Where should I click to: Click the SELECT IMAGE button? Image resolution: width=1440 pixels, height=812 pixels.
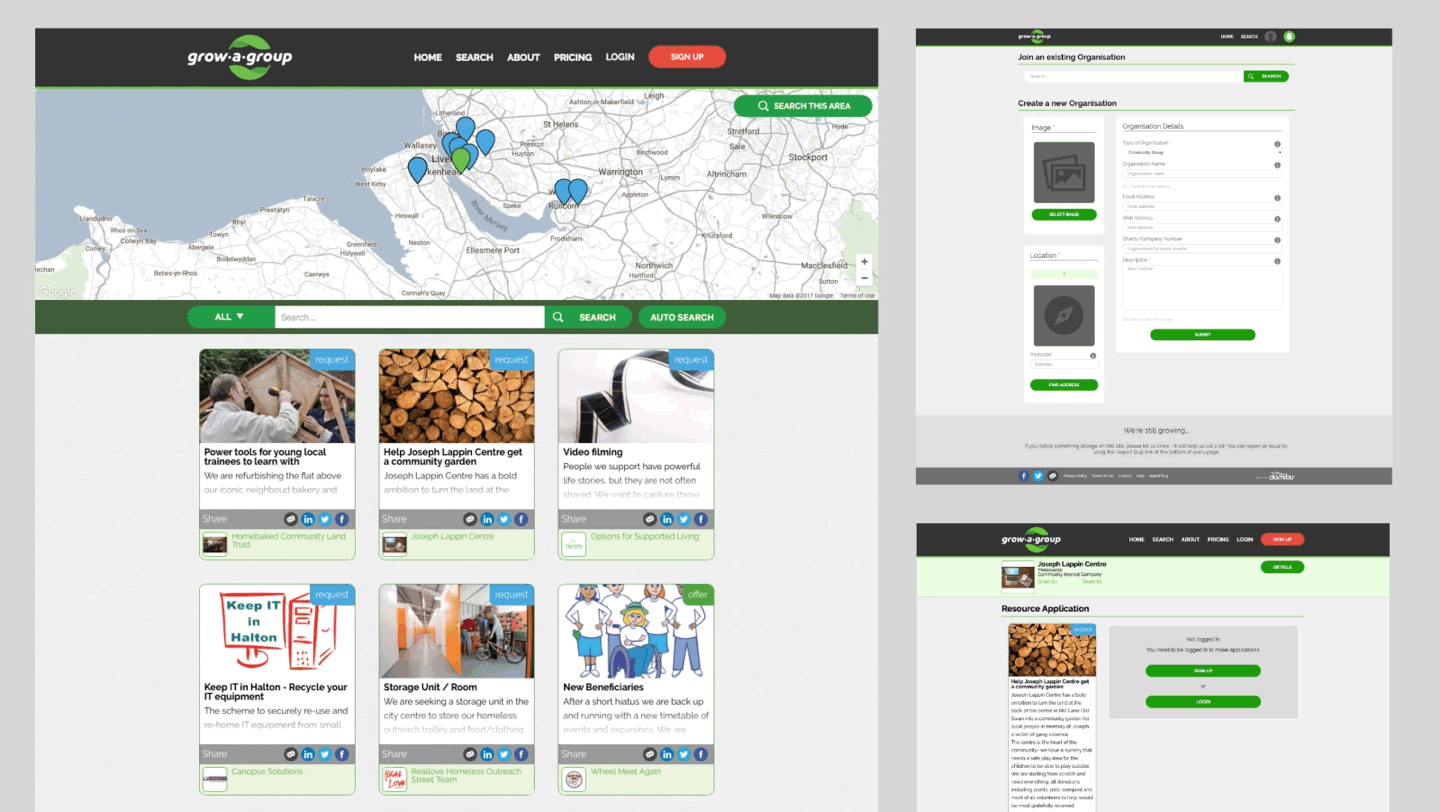click(x=1064, y=215)
